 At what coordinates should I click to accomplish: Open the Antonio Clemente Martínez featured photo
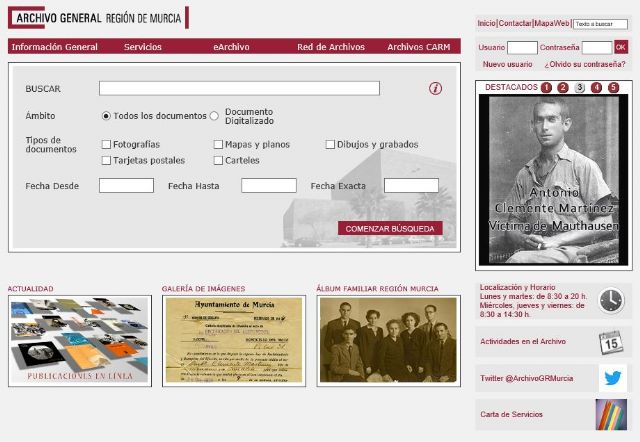point(553,180)
